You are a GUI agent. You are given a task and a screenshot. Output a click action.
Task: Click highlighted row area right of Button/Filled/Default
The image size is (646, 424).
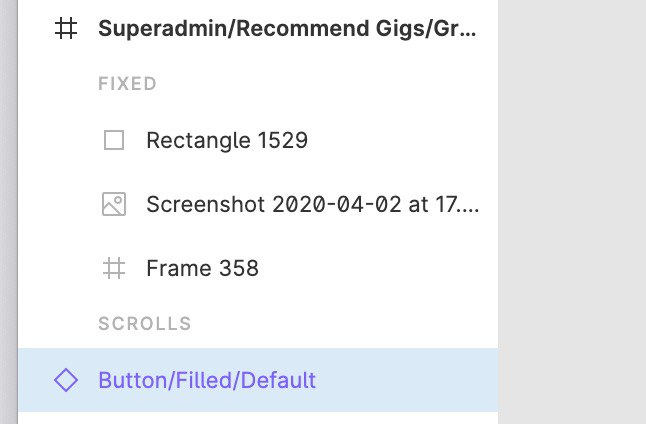click(407, 380)
